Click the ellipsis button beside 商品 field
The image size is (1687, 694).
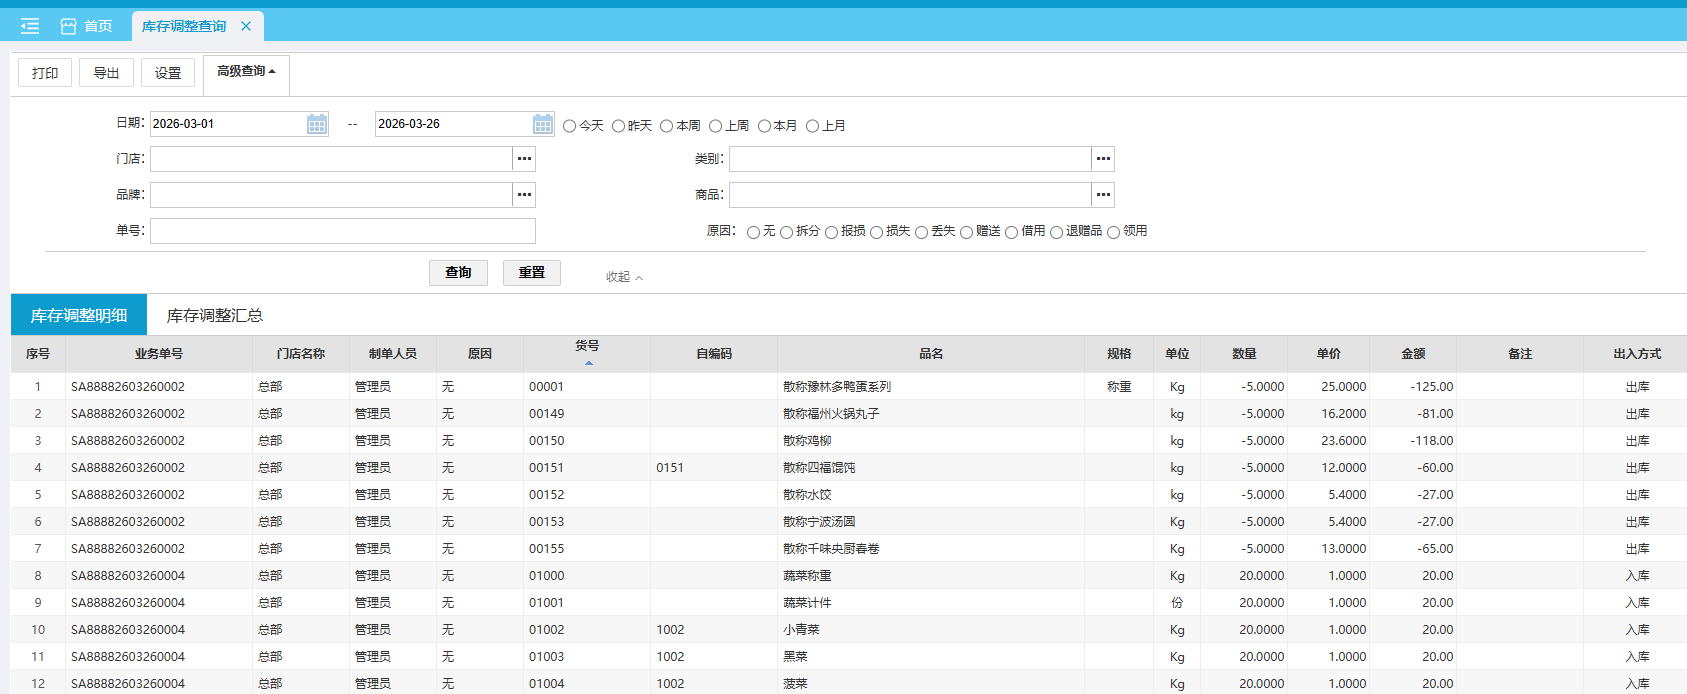[1103, 195]
